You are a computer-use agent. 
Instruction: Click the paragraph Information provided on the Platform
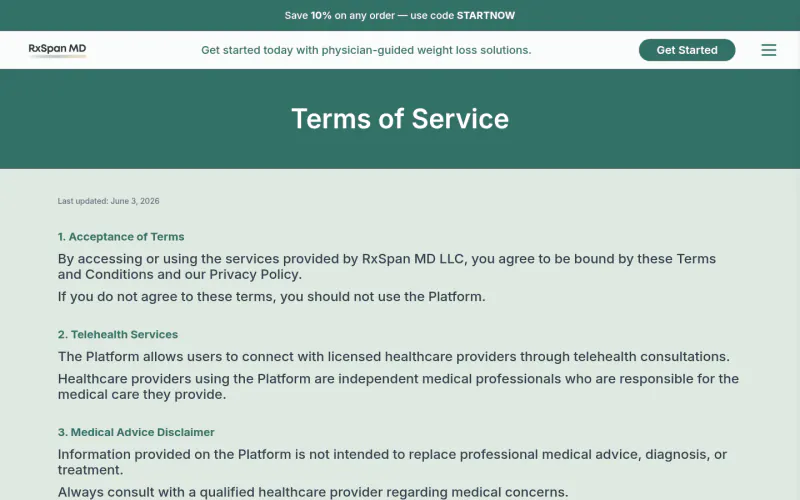[392, 462]
